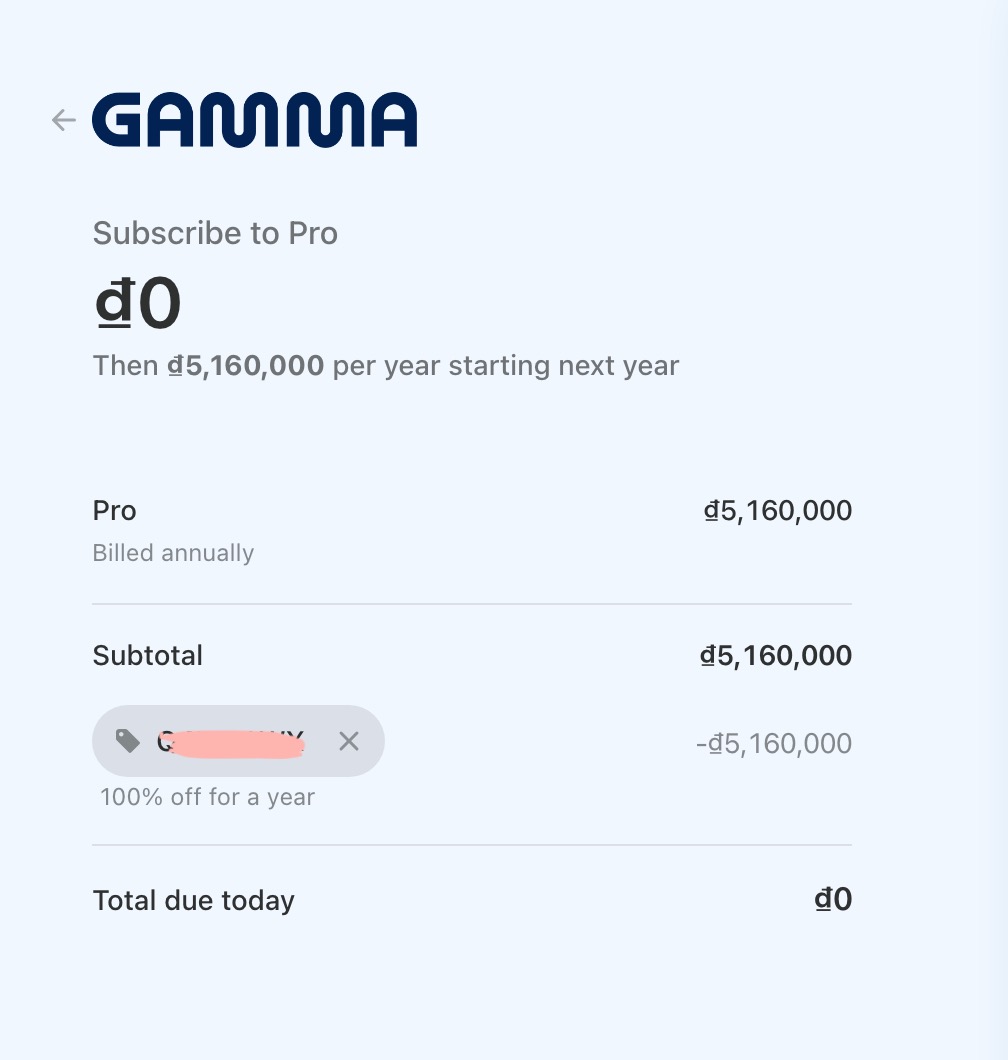Click the Pro plan price of đ5,160,000
Image resolution: width=1008 pixels, height=1060 pixels.
[x=777, y=511]
